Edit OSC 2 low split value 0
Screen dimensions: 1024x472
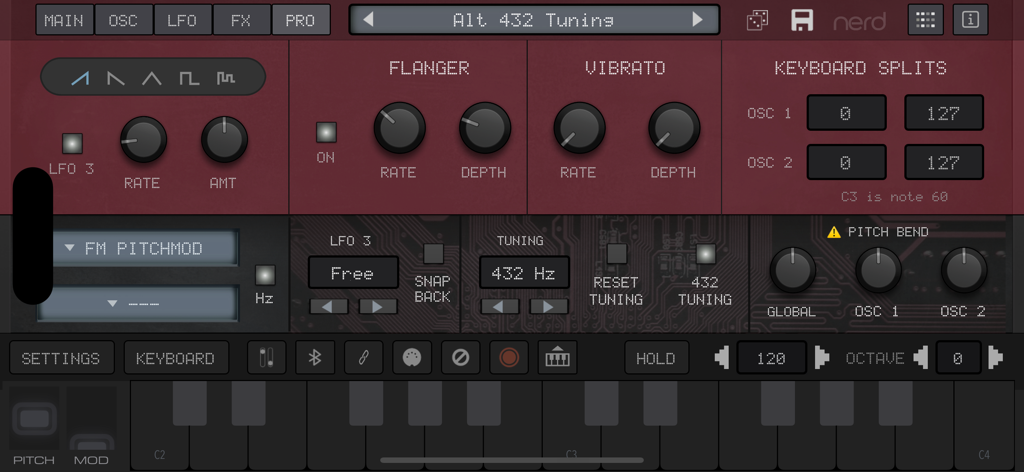point(846,162)
